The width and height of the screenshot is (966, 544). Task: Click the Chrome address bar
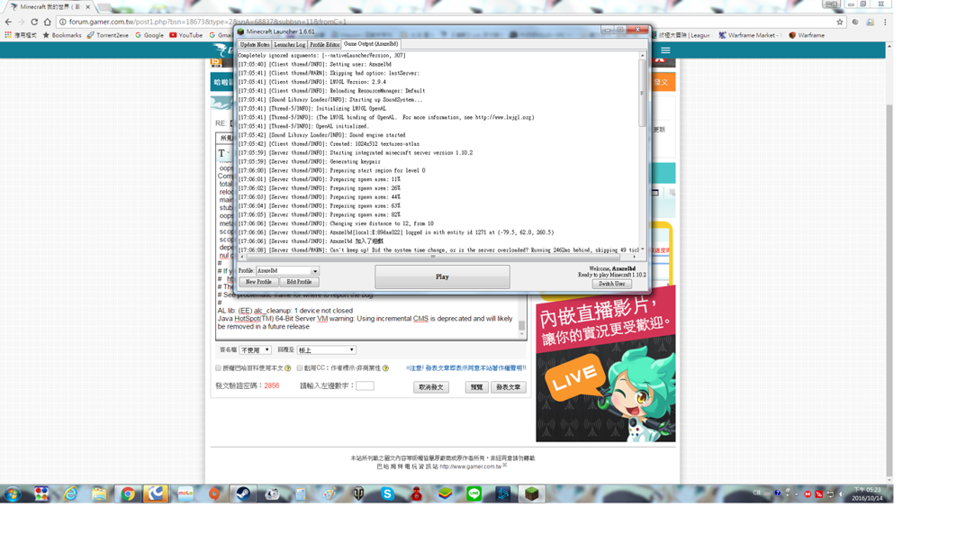coord(444,22)
